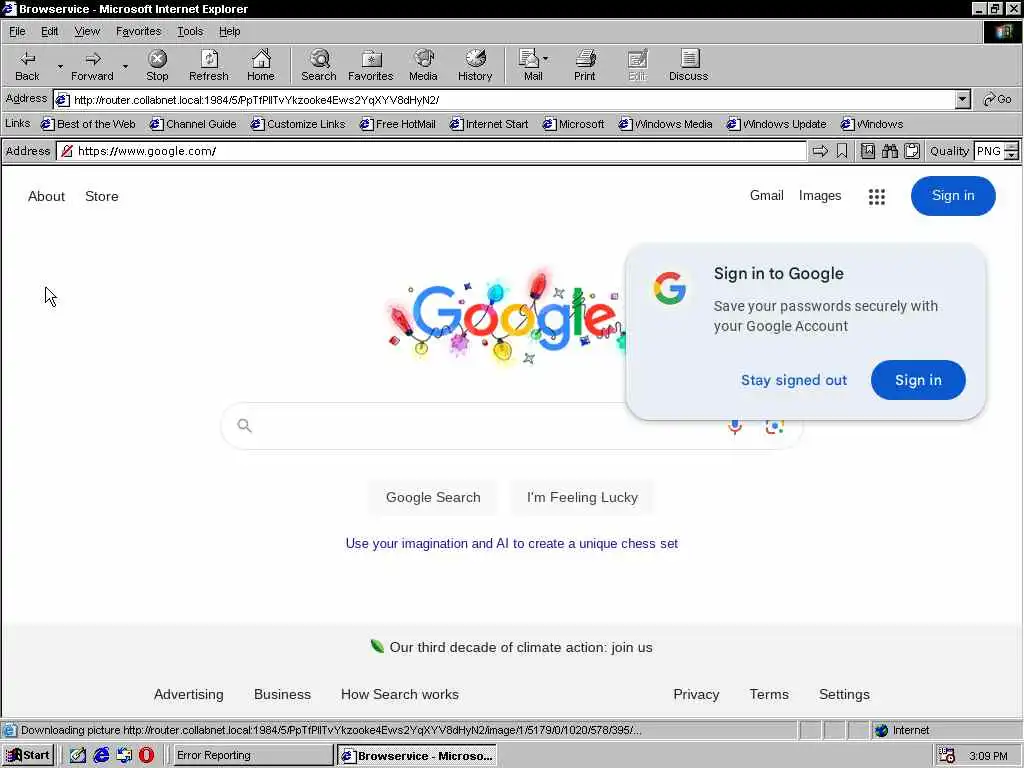Click the Go button beside the address bar
Image resolution: width=1024 pixels, height=768 pixels.
pyautogui.click(x=997, y=99)
